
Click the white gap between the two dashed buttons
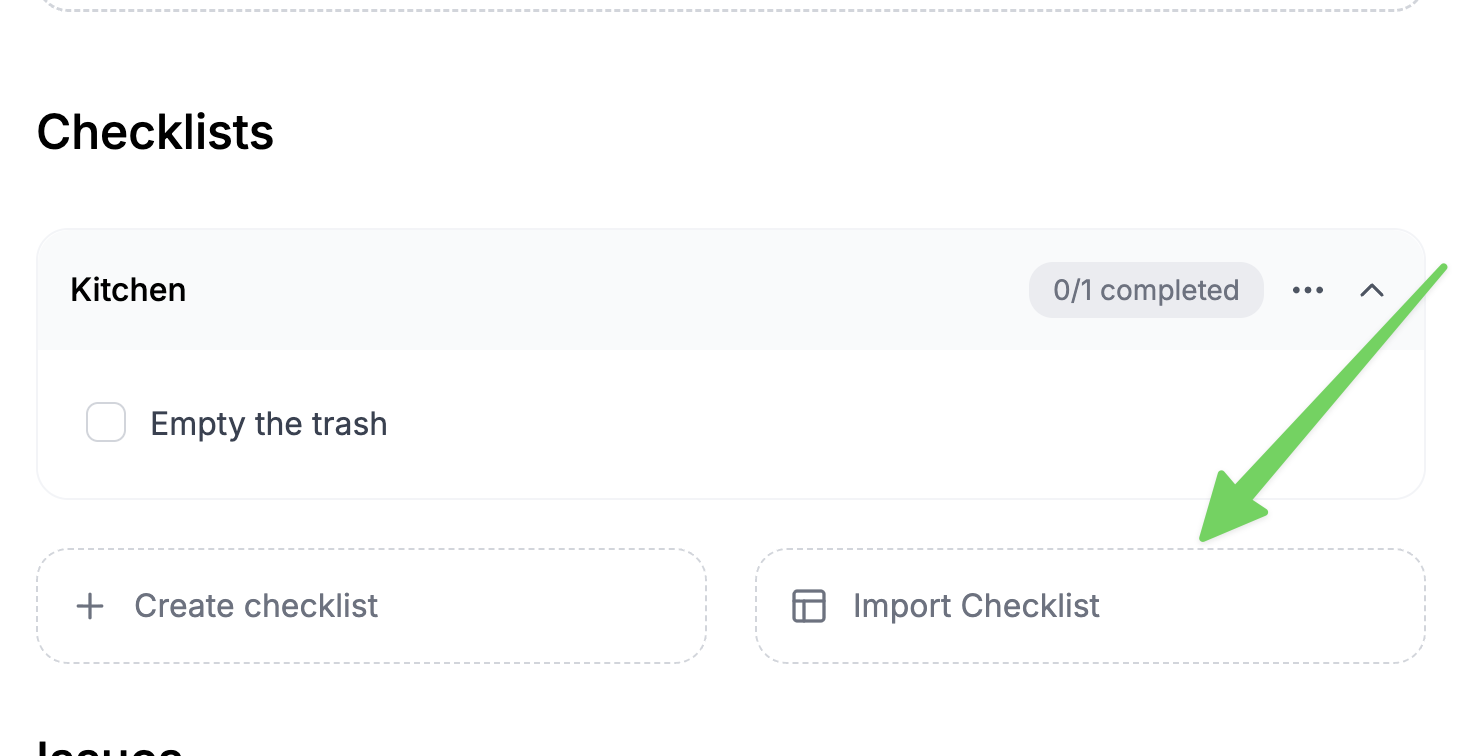pos(731,606)
